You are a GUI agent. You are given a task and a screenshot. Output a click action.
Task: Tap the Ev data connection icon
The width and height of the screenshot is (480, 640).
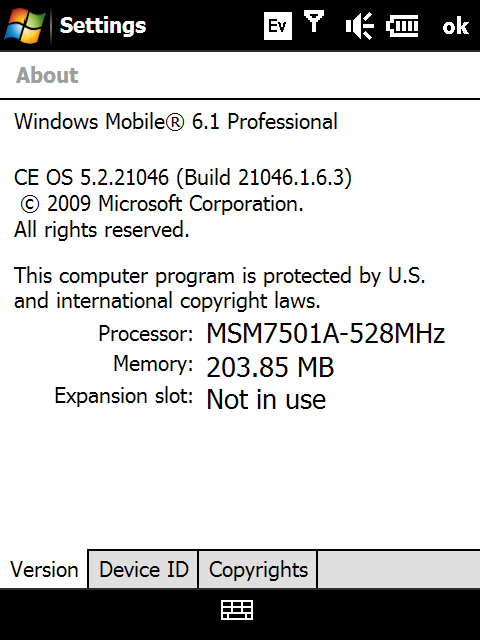(278, 26)
